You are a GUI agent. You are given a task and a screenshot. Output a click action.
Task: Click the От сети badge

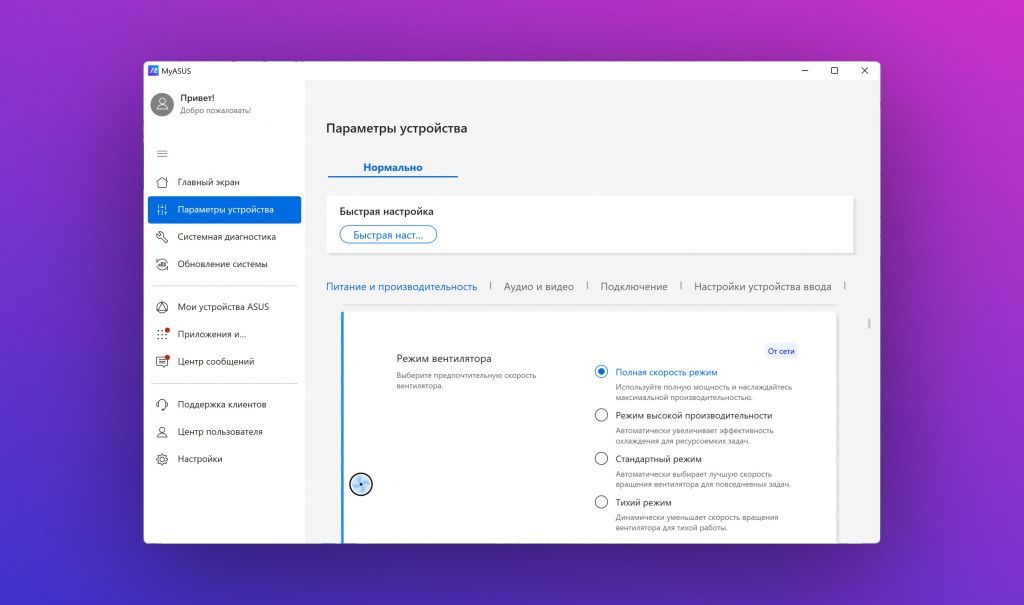[x=780, y=352]
